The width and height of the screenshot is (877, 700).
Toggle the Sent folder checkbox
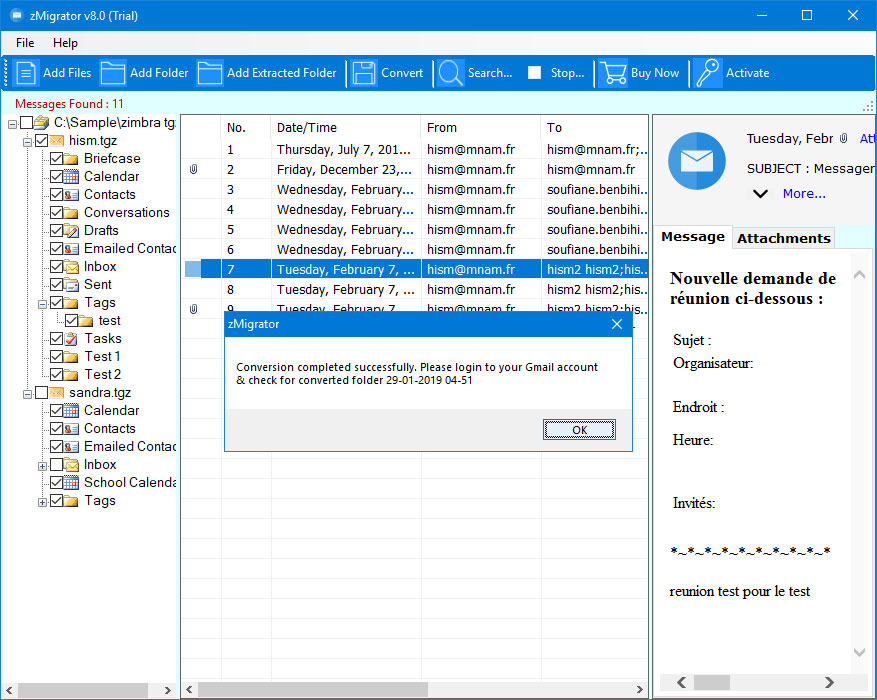pyautogui.click(x=56, y=285)
